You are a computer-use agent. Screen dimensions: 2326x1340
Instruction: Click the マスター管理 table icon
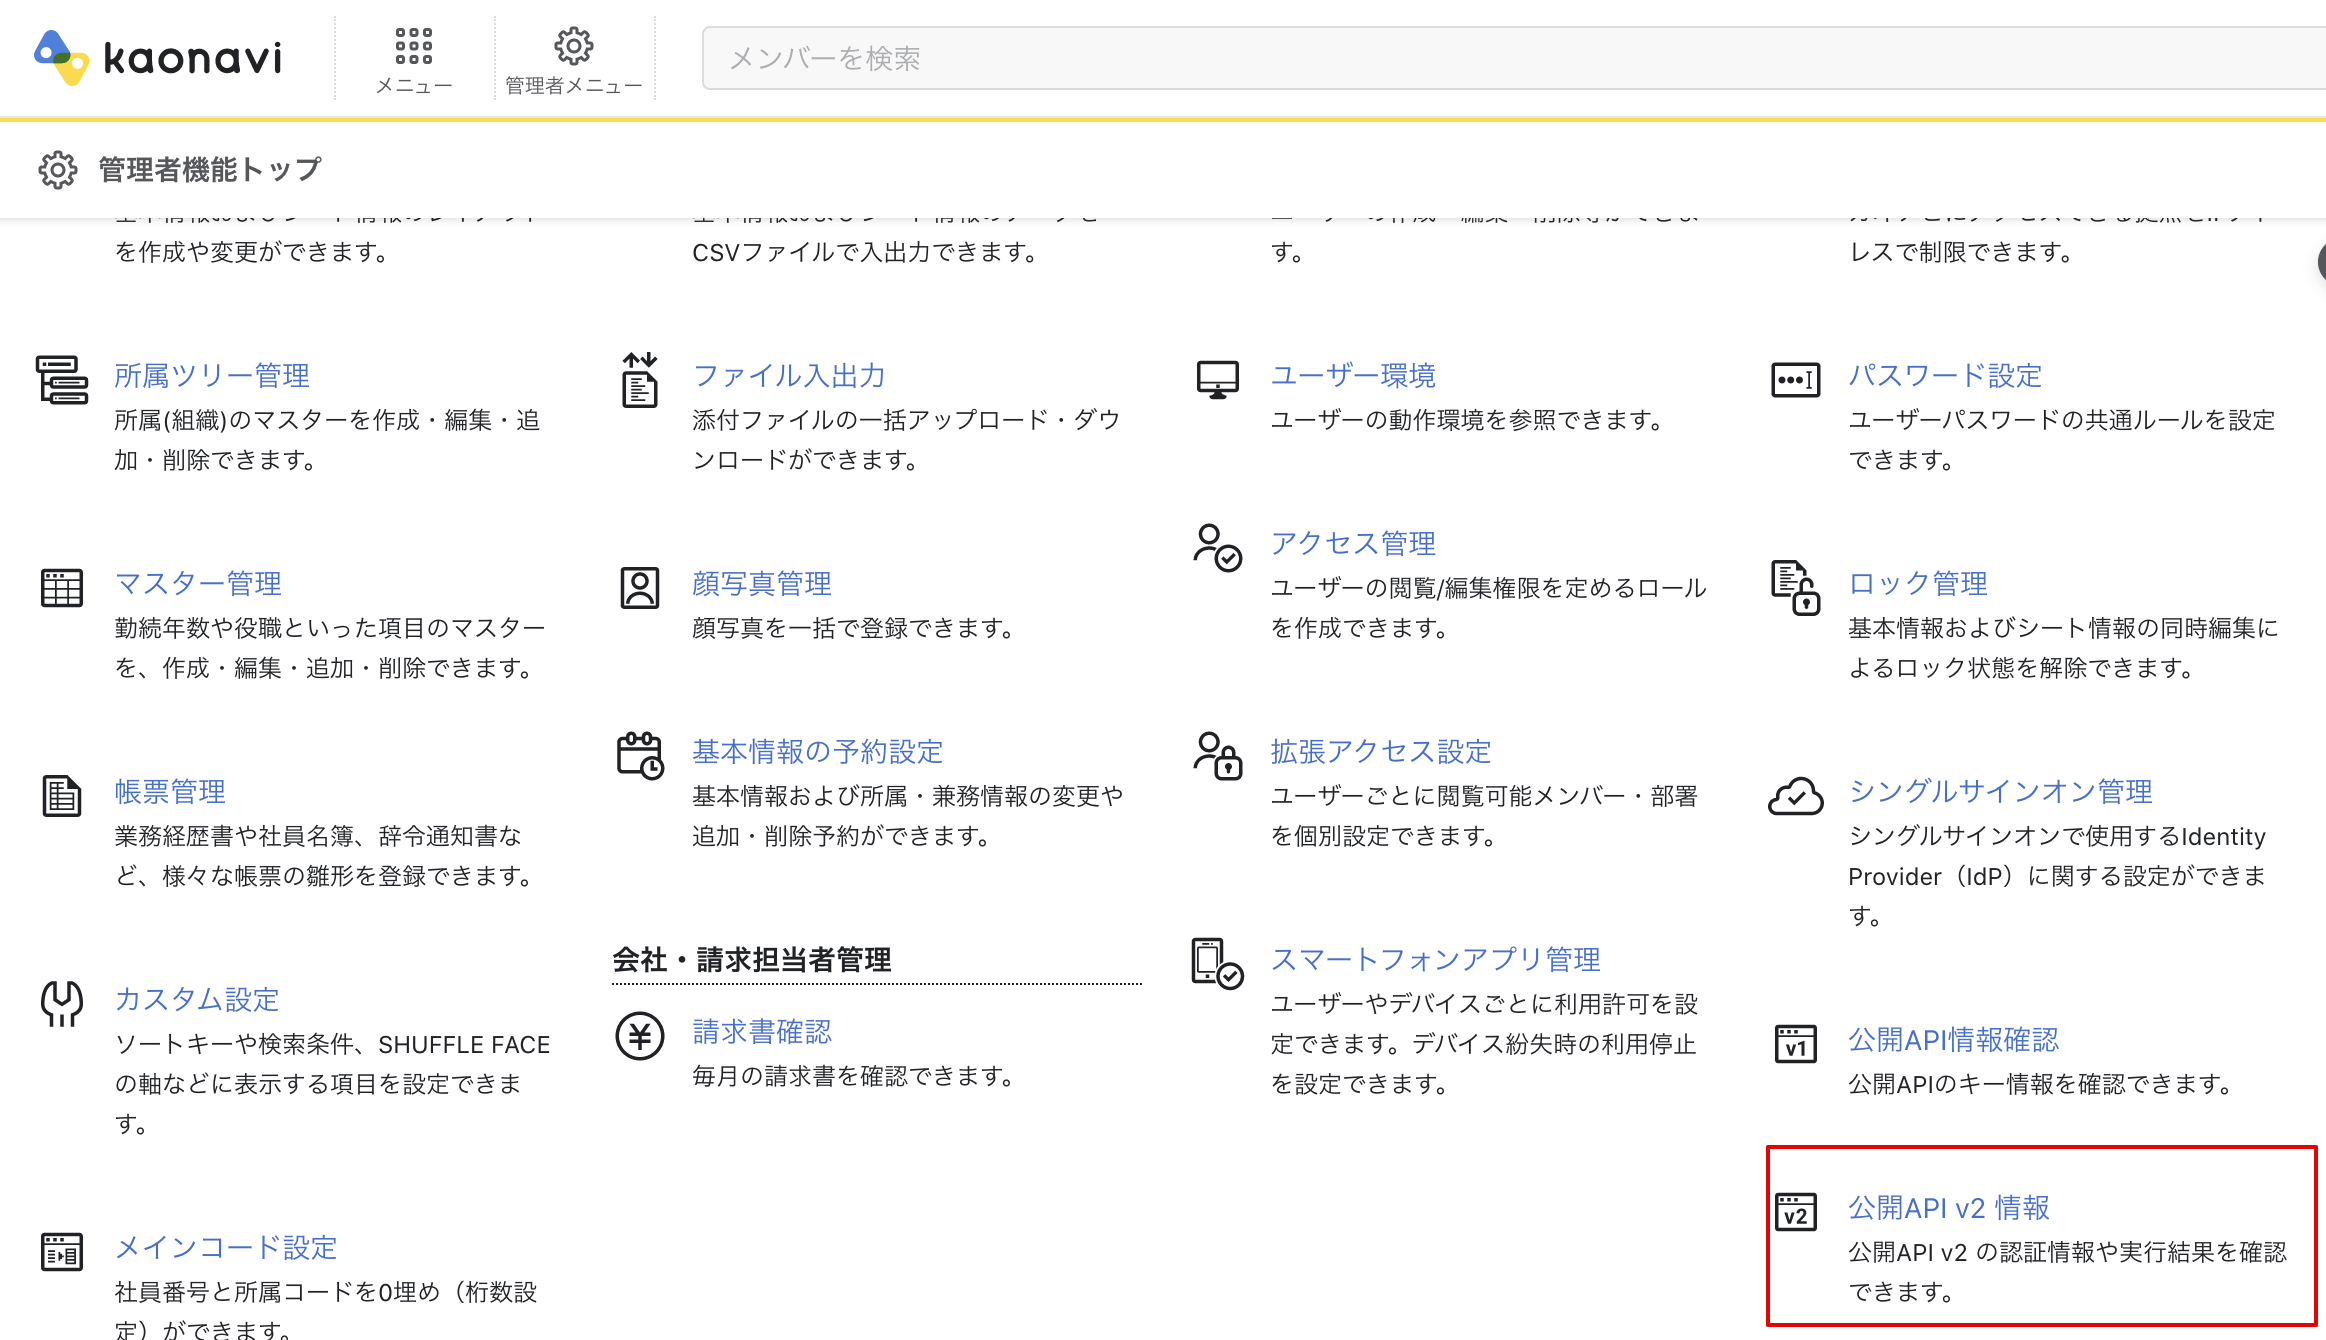pyautogui.click(x=62, y=588)
